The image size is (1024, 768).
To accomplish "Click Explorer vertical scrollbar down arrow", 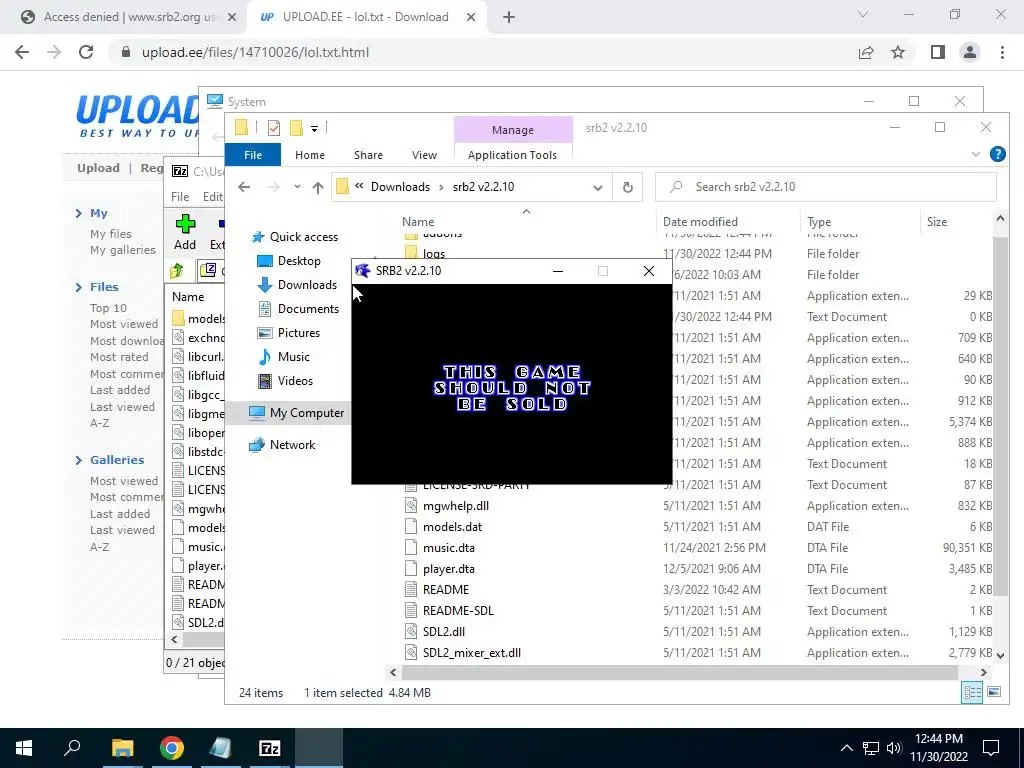I will pos(1000,654).
